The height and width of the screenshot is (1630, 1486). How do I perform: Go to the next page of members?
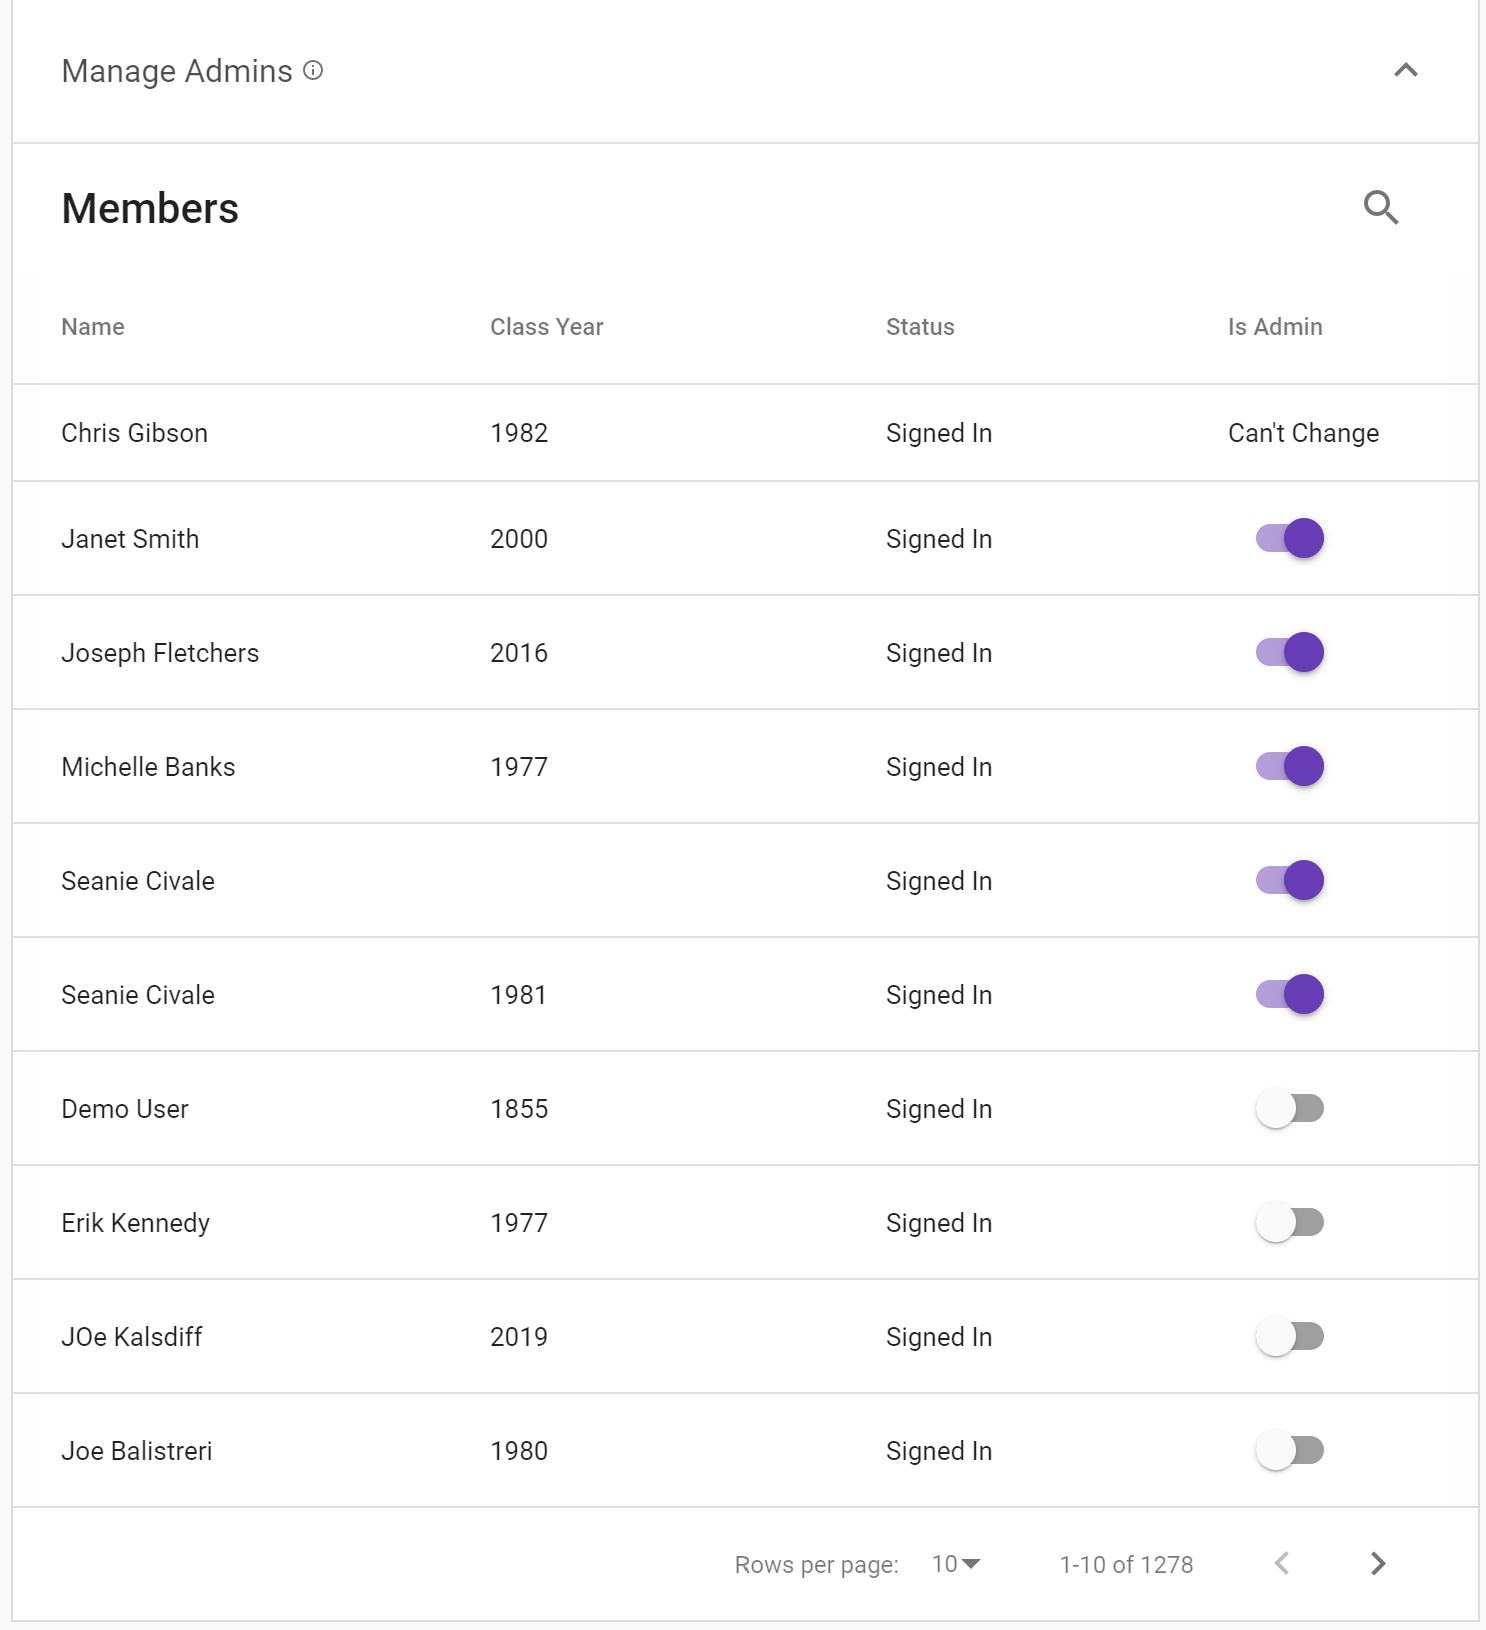(1378, 1563)
